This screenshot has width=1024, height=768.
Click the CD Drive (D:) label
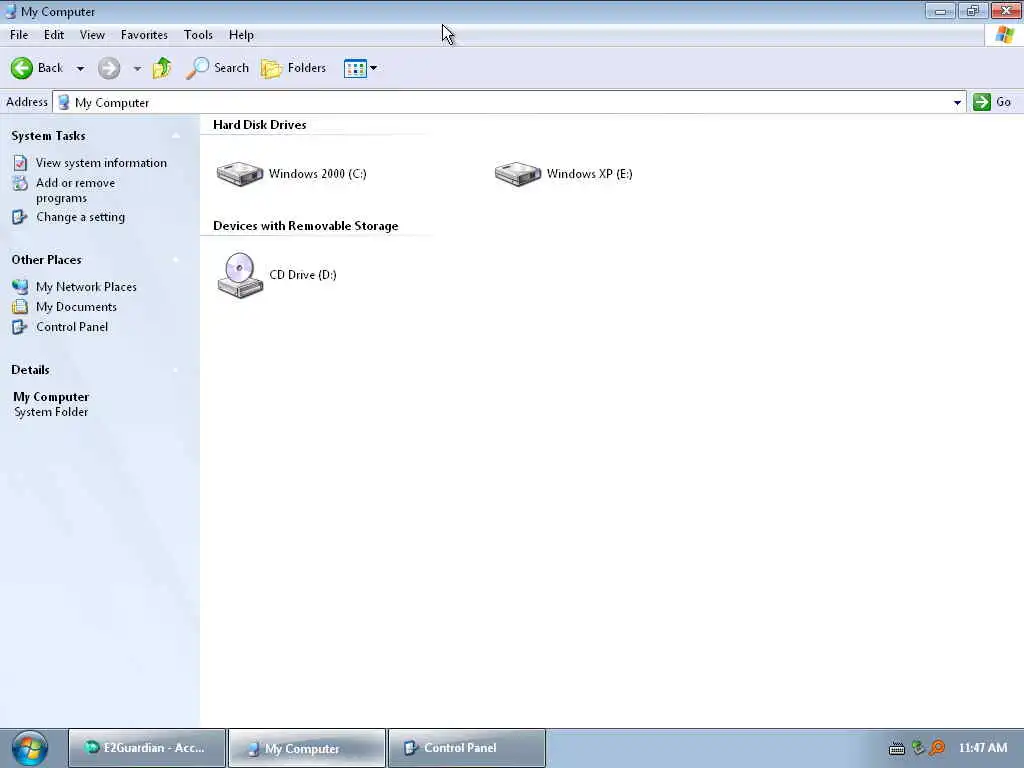click(x=303, y=275)
